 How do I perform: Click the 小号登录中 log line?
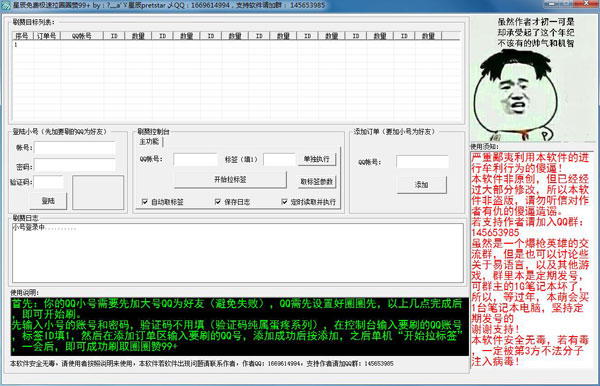pos(44,228)
